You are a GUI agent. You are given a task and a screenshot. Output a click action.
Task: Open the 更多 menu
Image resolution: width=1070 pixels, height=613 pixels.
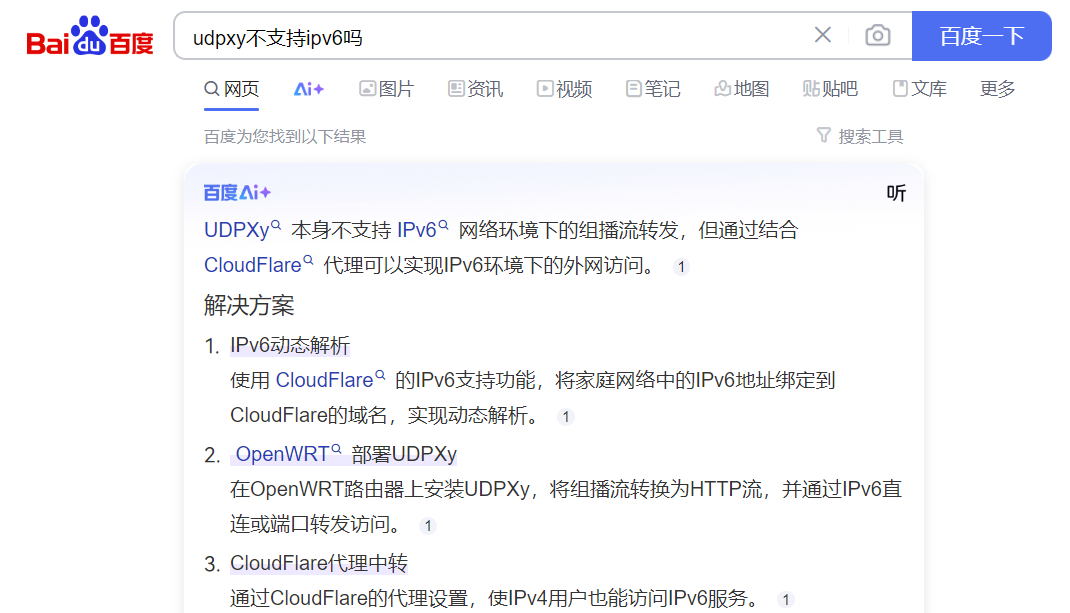tap(997, 89)
